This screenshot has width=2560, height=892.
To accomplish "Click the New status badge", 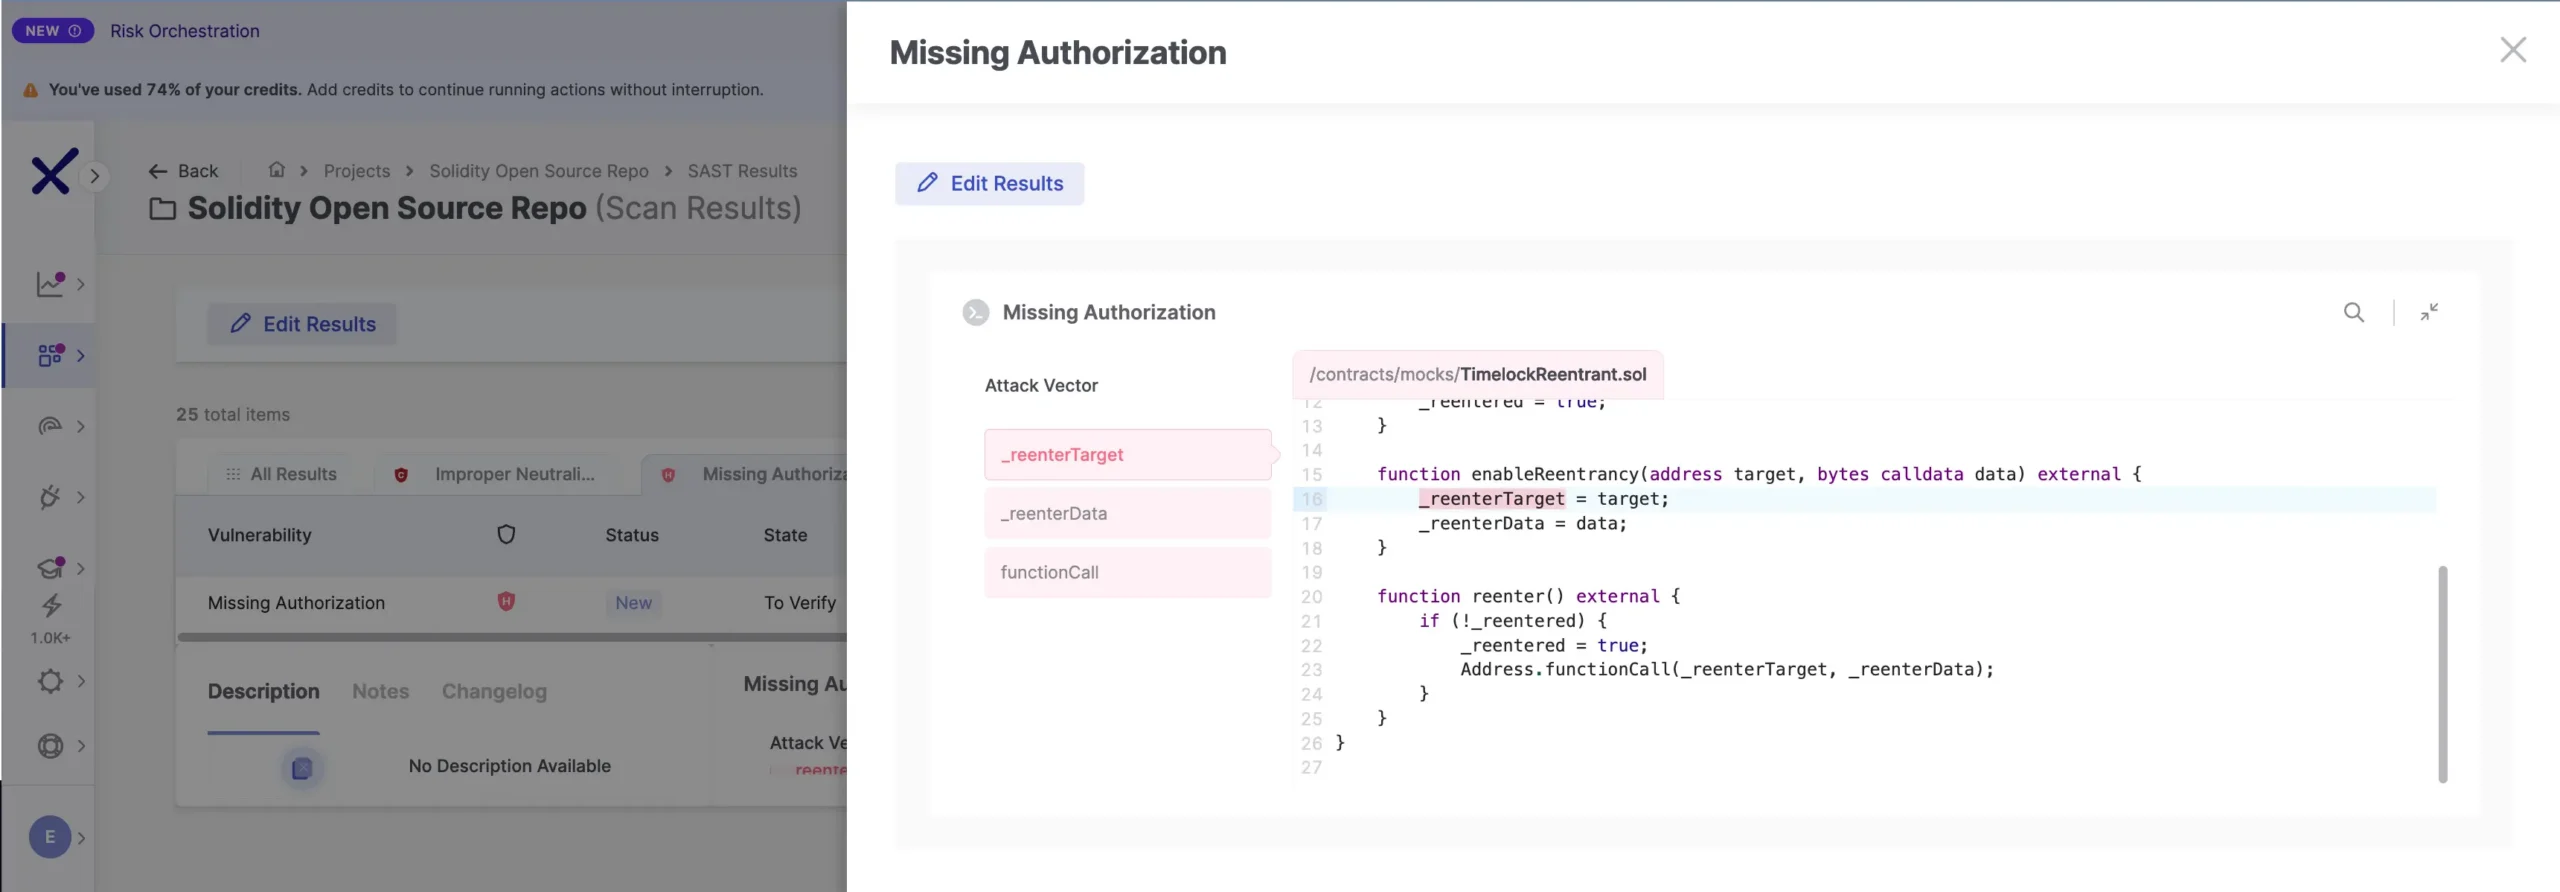I will [x=633, y=603].
